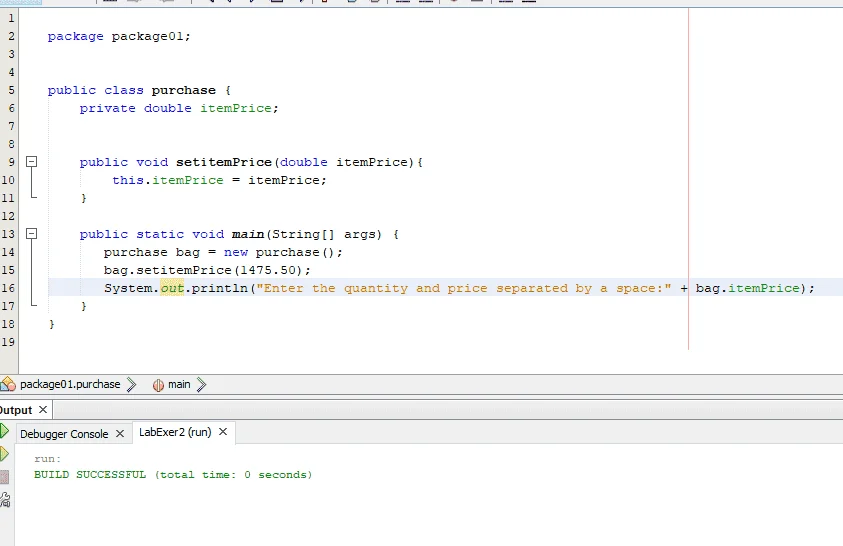Click the Stop square icon in Output sidebar

(x=4, y=477)
